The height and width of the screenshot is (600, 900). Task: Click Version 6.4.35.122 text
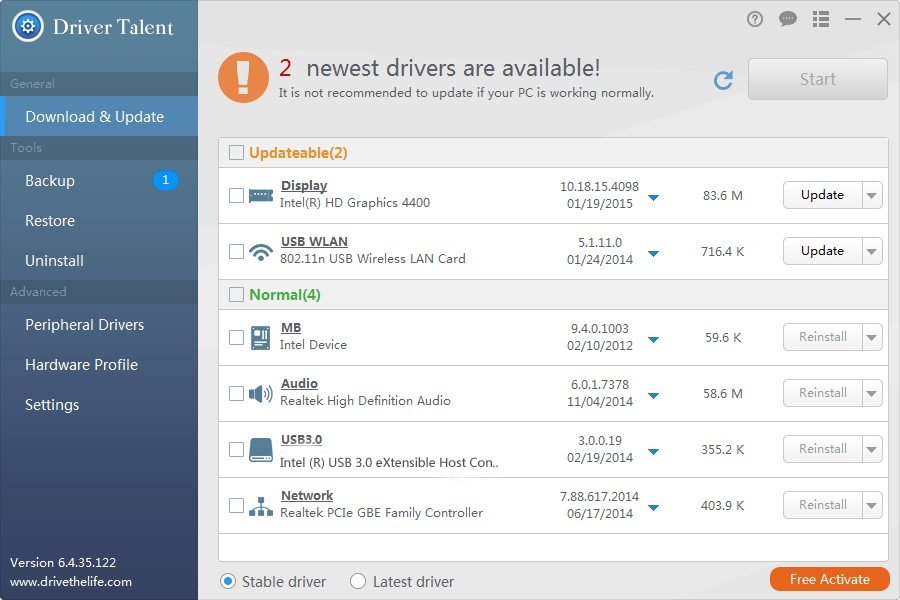pos(63,563)
